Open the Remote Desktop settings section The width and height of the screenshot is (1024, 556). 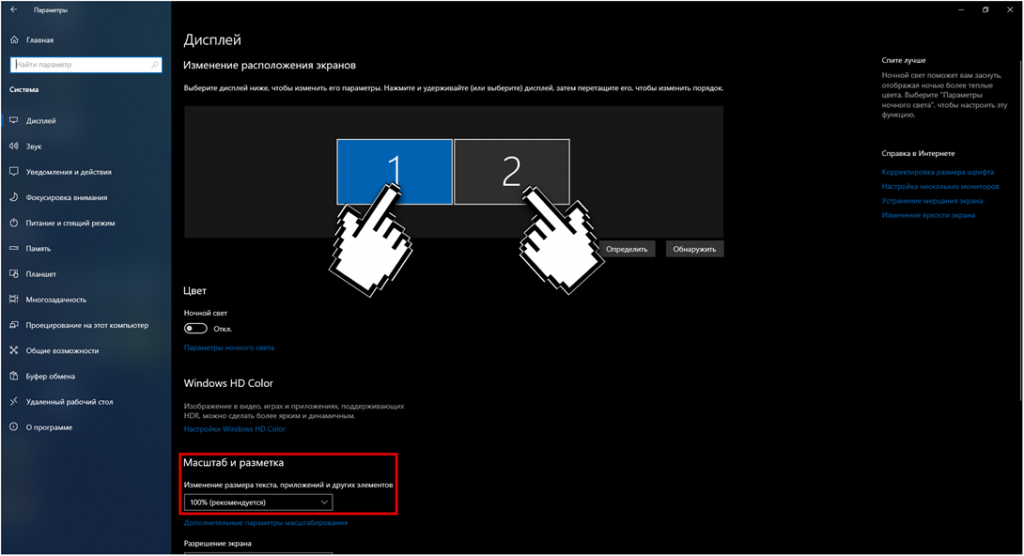pos(69,401)
